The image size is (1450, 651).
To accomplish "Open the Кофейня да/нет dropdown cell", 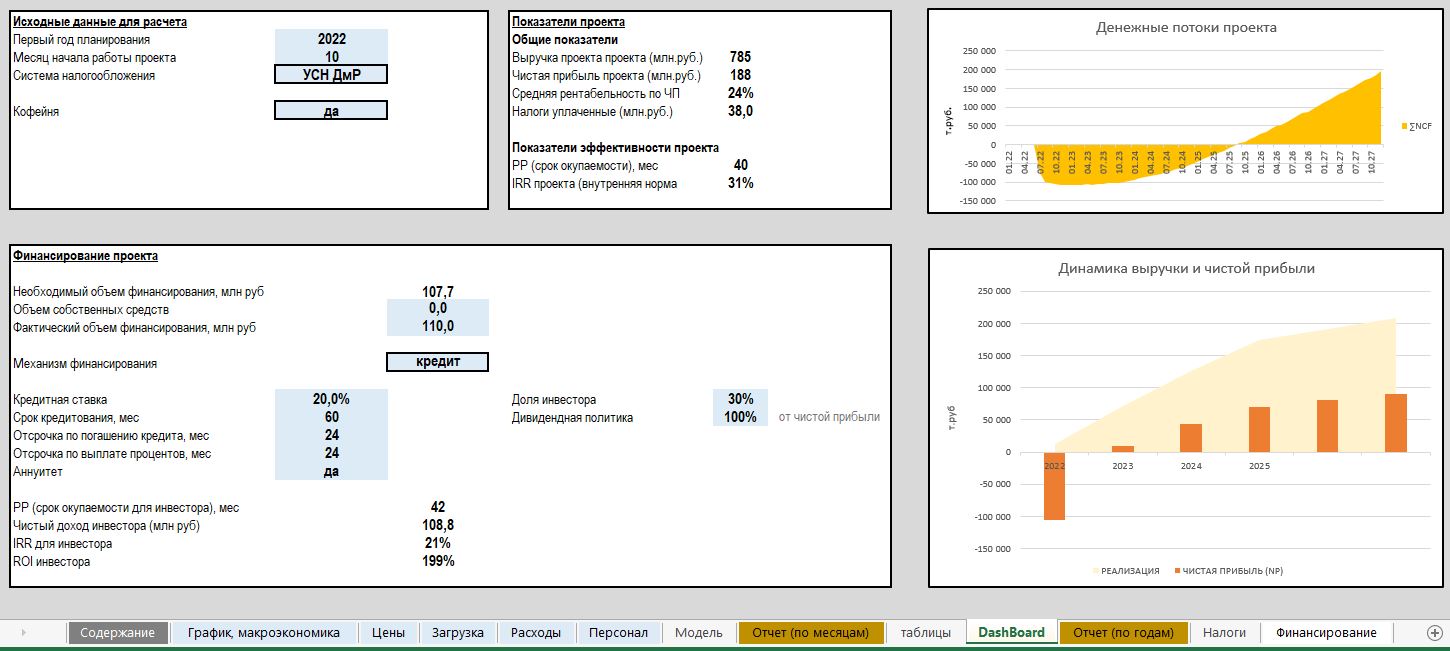I will pyautogui.click(x=331, y=111).
